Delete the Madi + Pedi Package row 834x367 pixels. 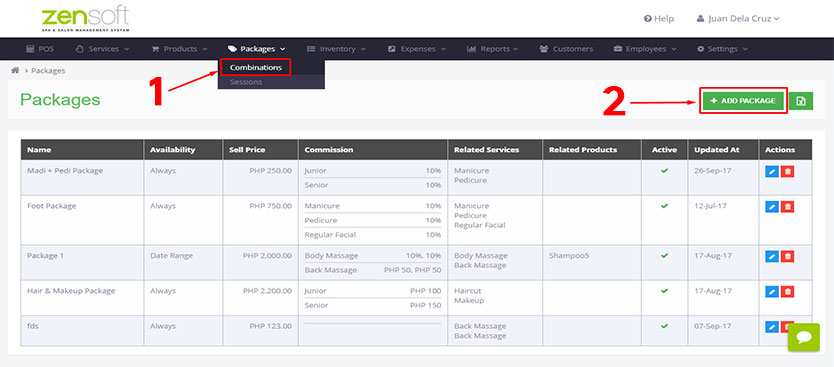pyautogui.click(x=788, y=172)
